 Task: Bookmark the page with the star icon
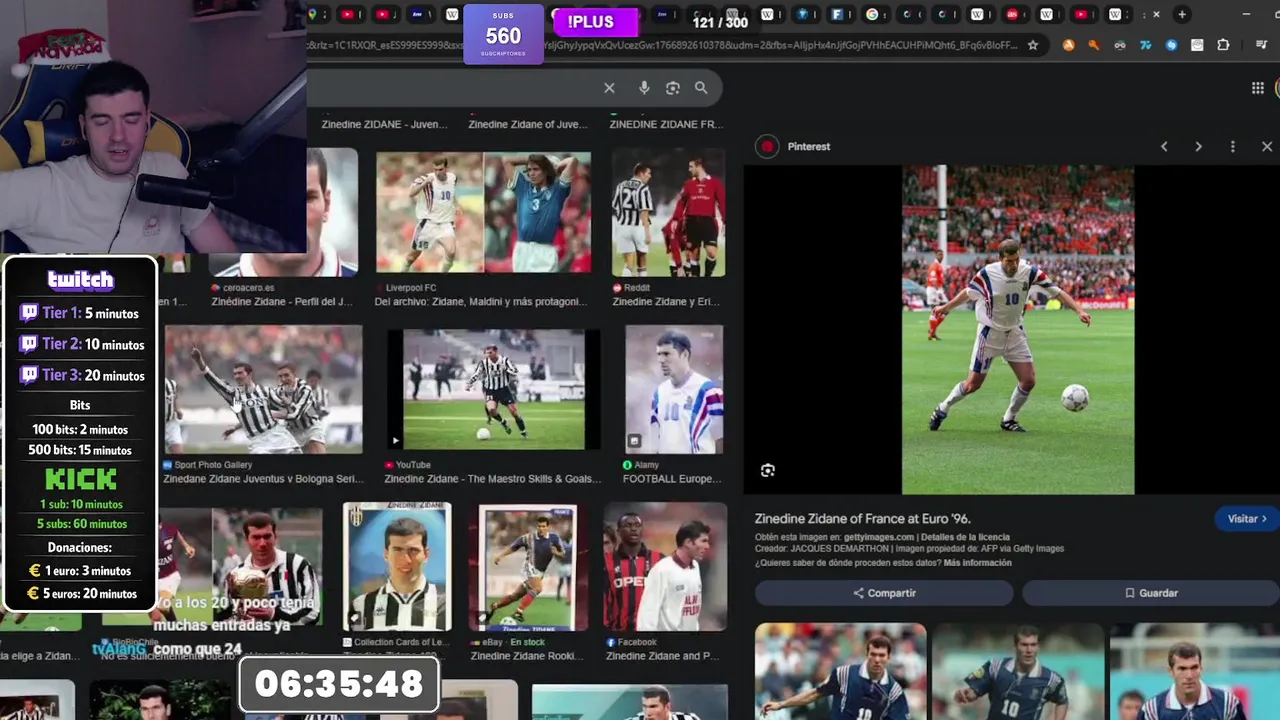click(x=1033, y=45)
